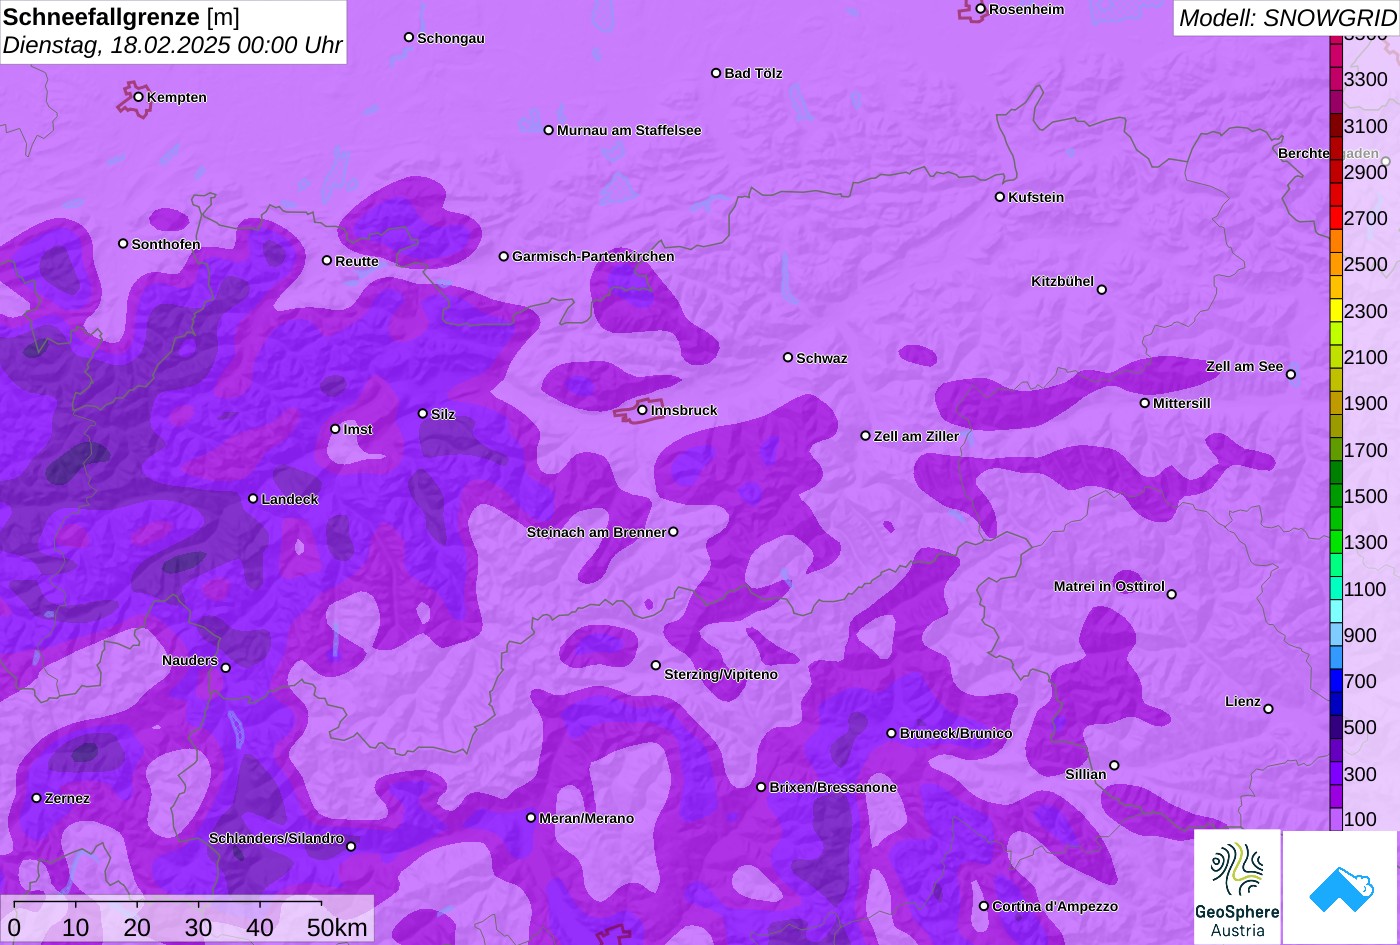Image resolution: width=1400 pixels, height=945 pixels.
Task: Click the Imst marker dot
Action: coord(335,429)
